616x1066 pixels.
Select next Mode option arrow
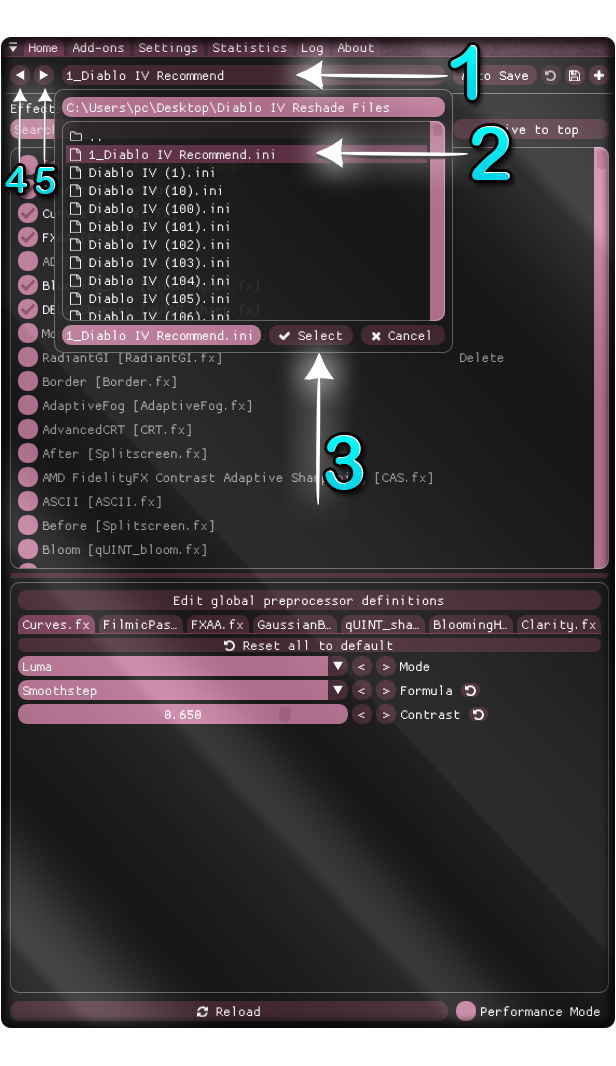click(x=386, y=667)
